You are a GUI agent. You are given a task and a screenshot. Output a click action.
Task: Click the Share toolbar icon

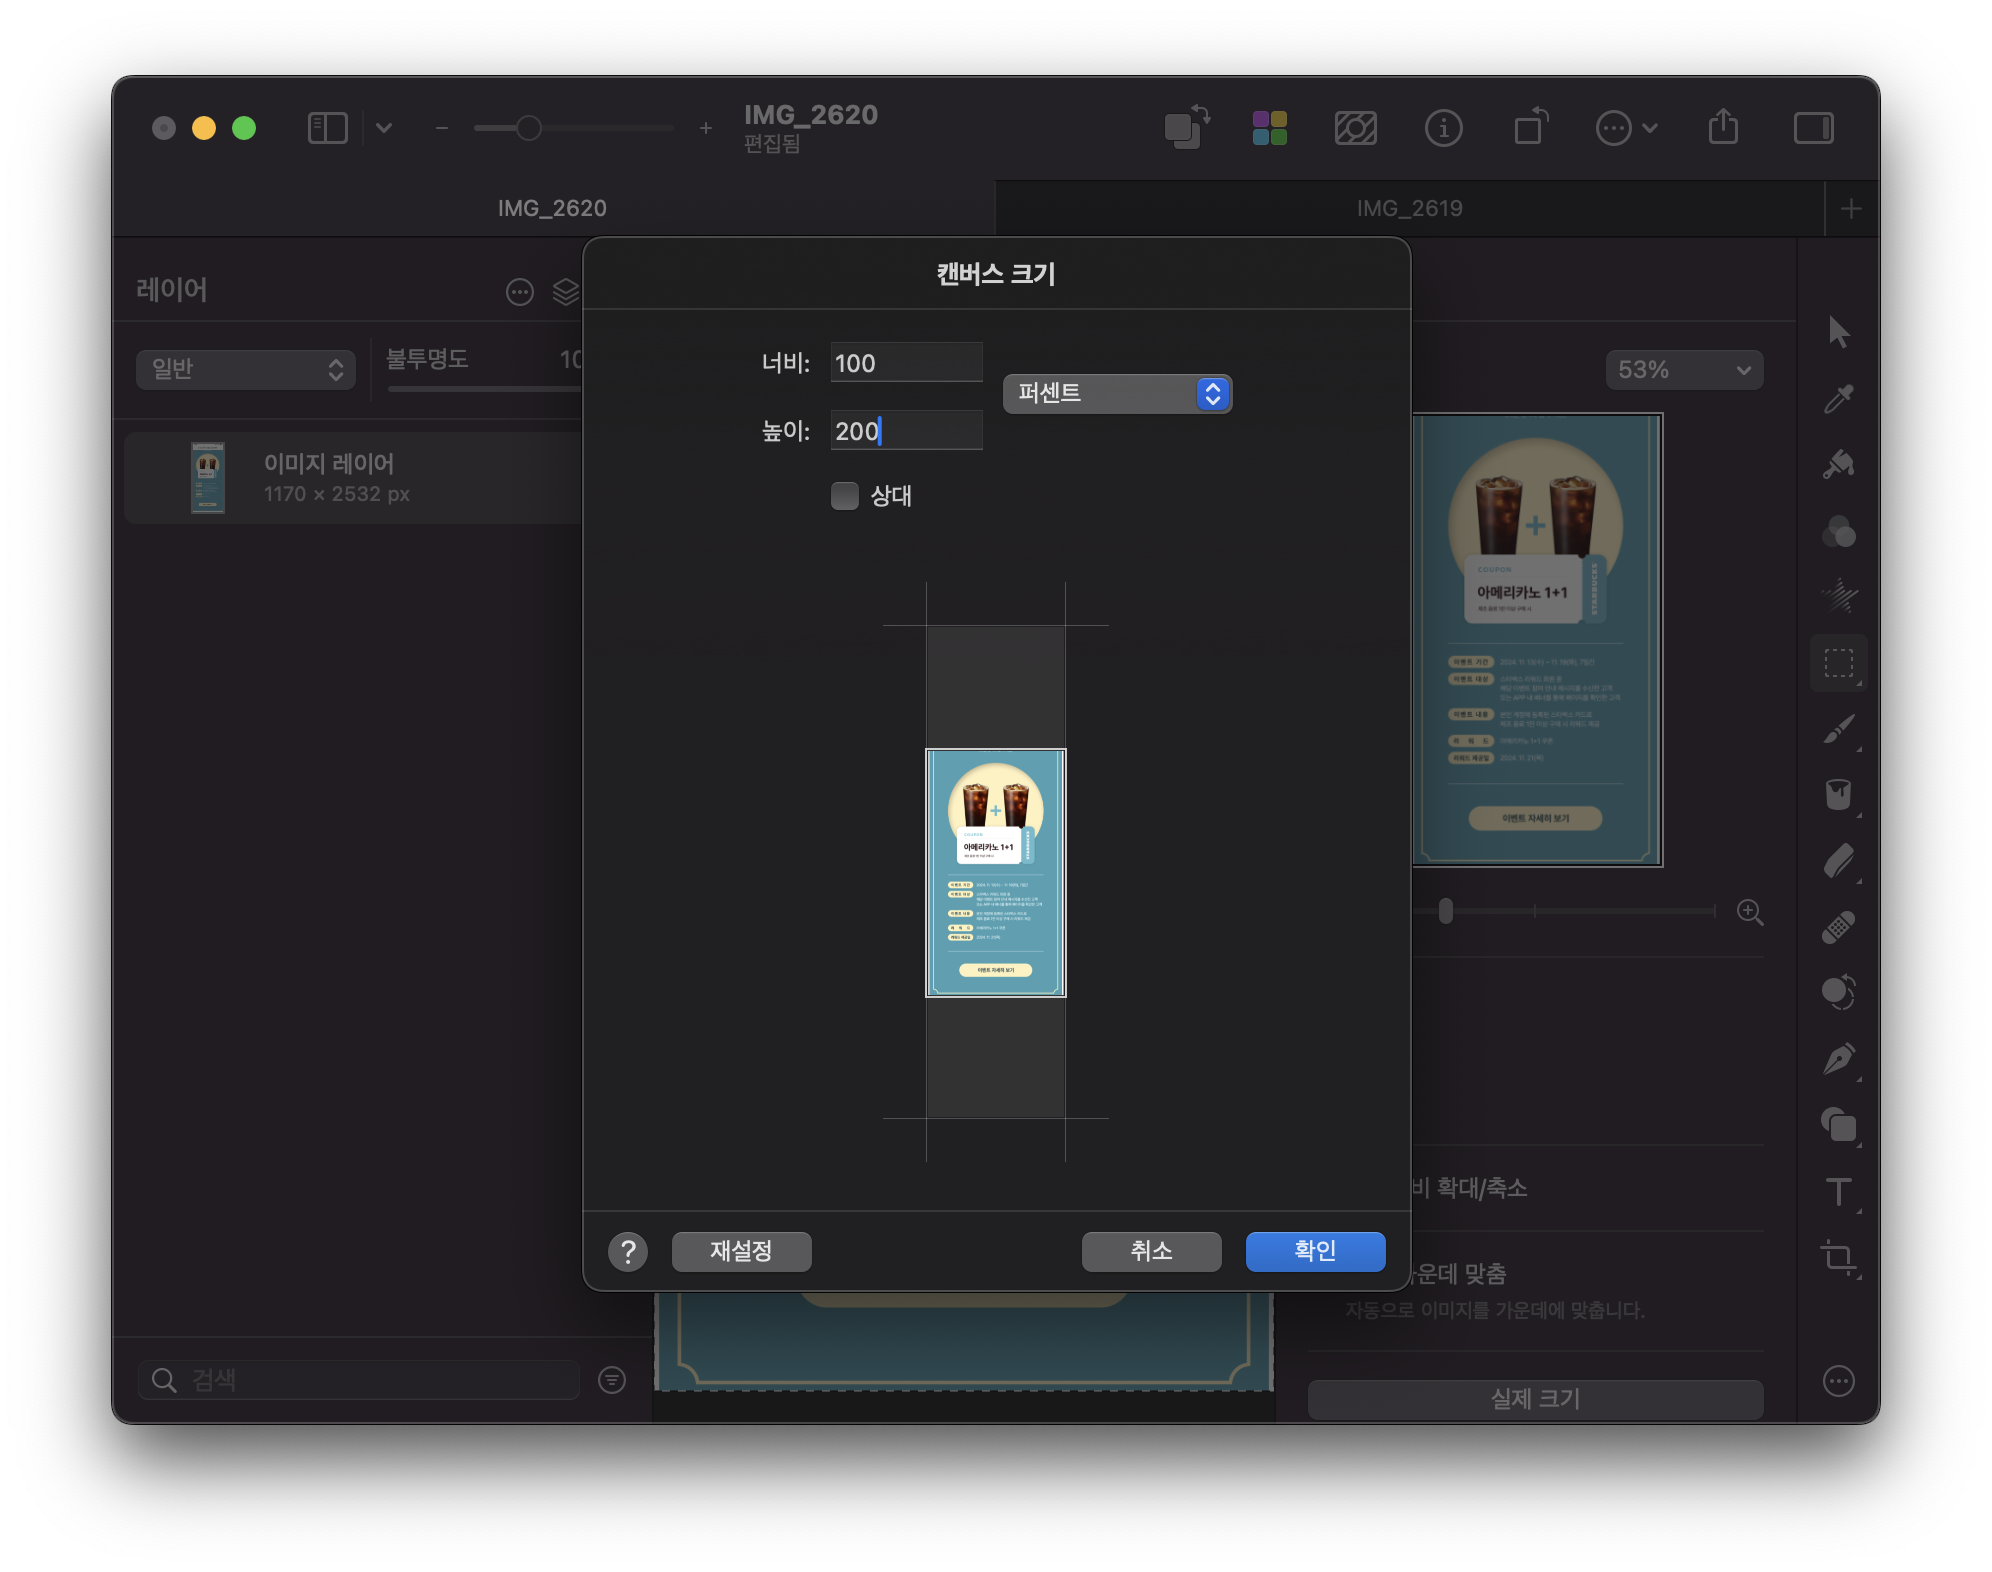tap(1723, 128)
